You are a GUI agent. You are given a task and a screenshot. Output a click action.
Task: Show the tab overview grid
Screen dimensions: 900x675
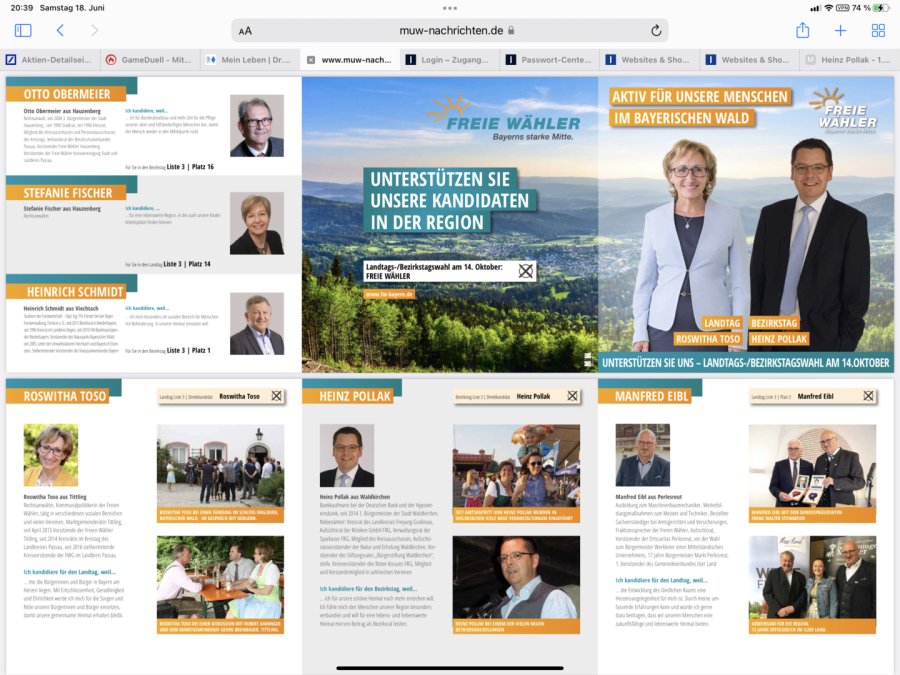point(878,31)
